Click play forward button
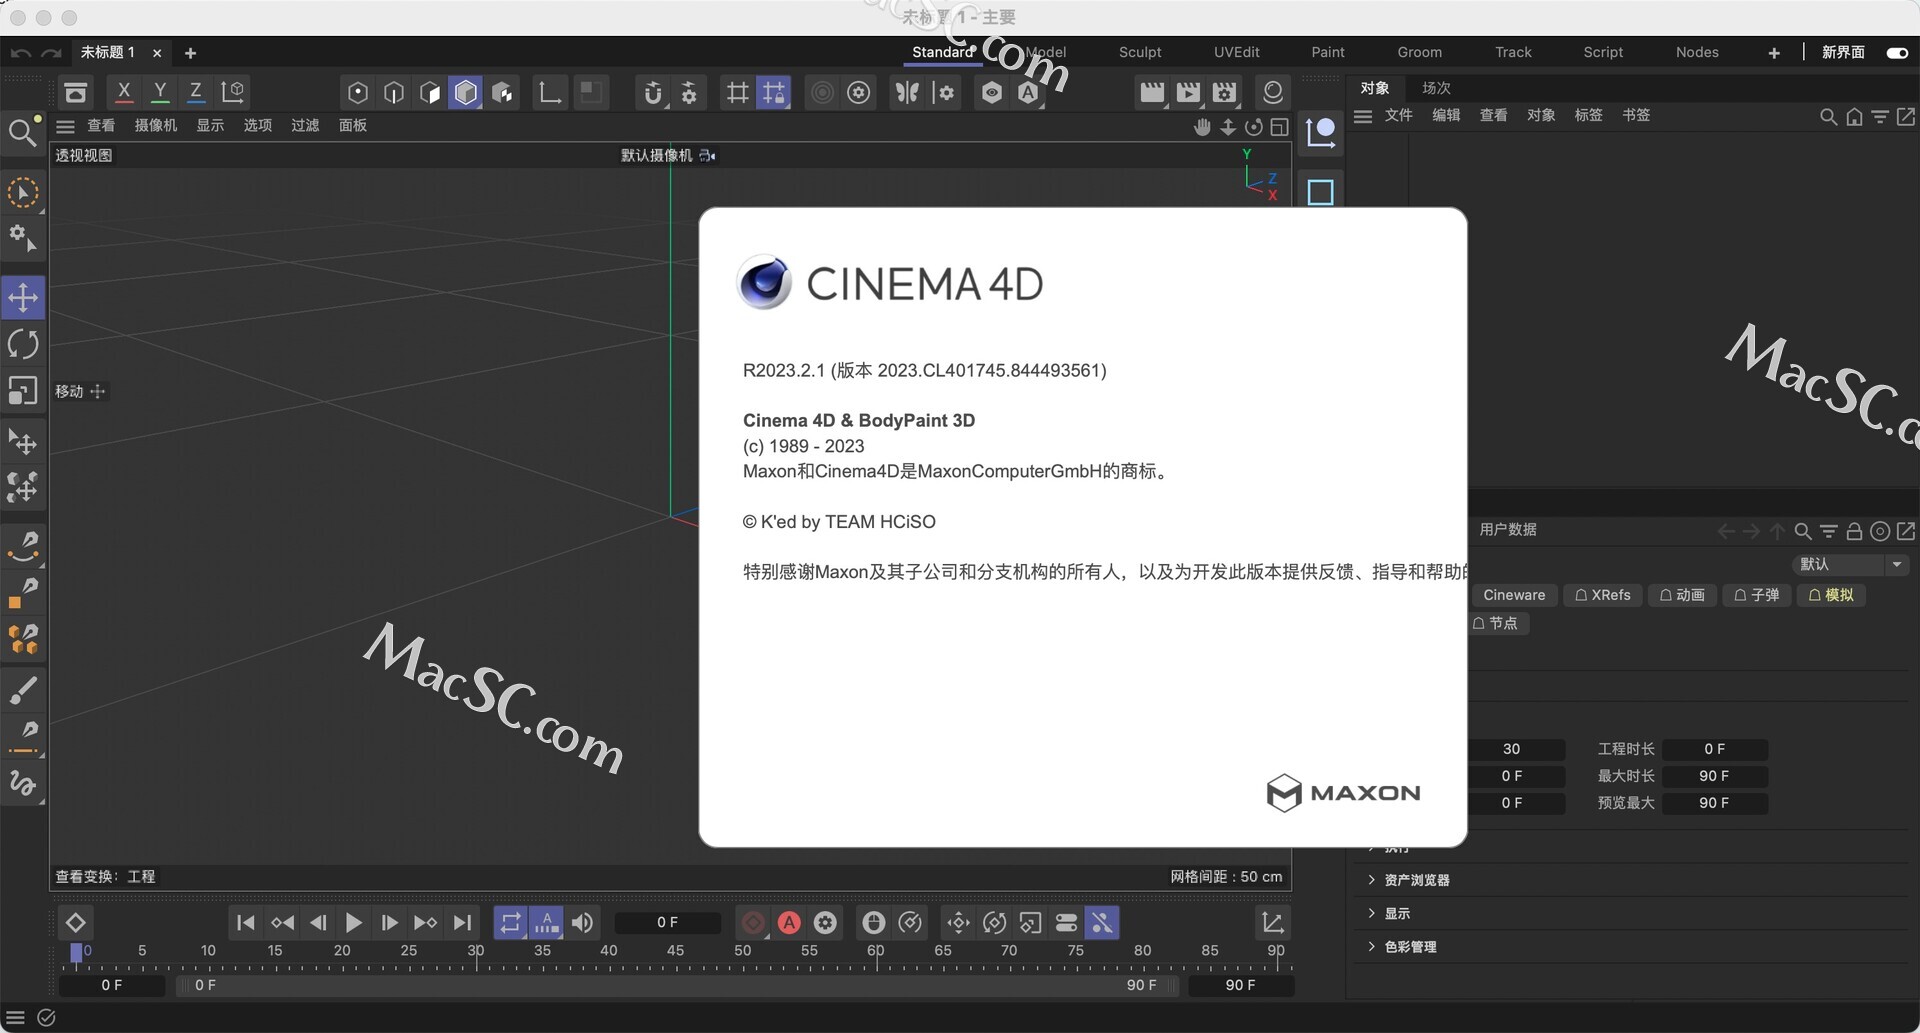The height and width of the screenshot is (1033, 1920). point(353,922)
